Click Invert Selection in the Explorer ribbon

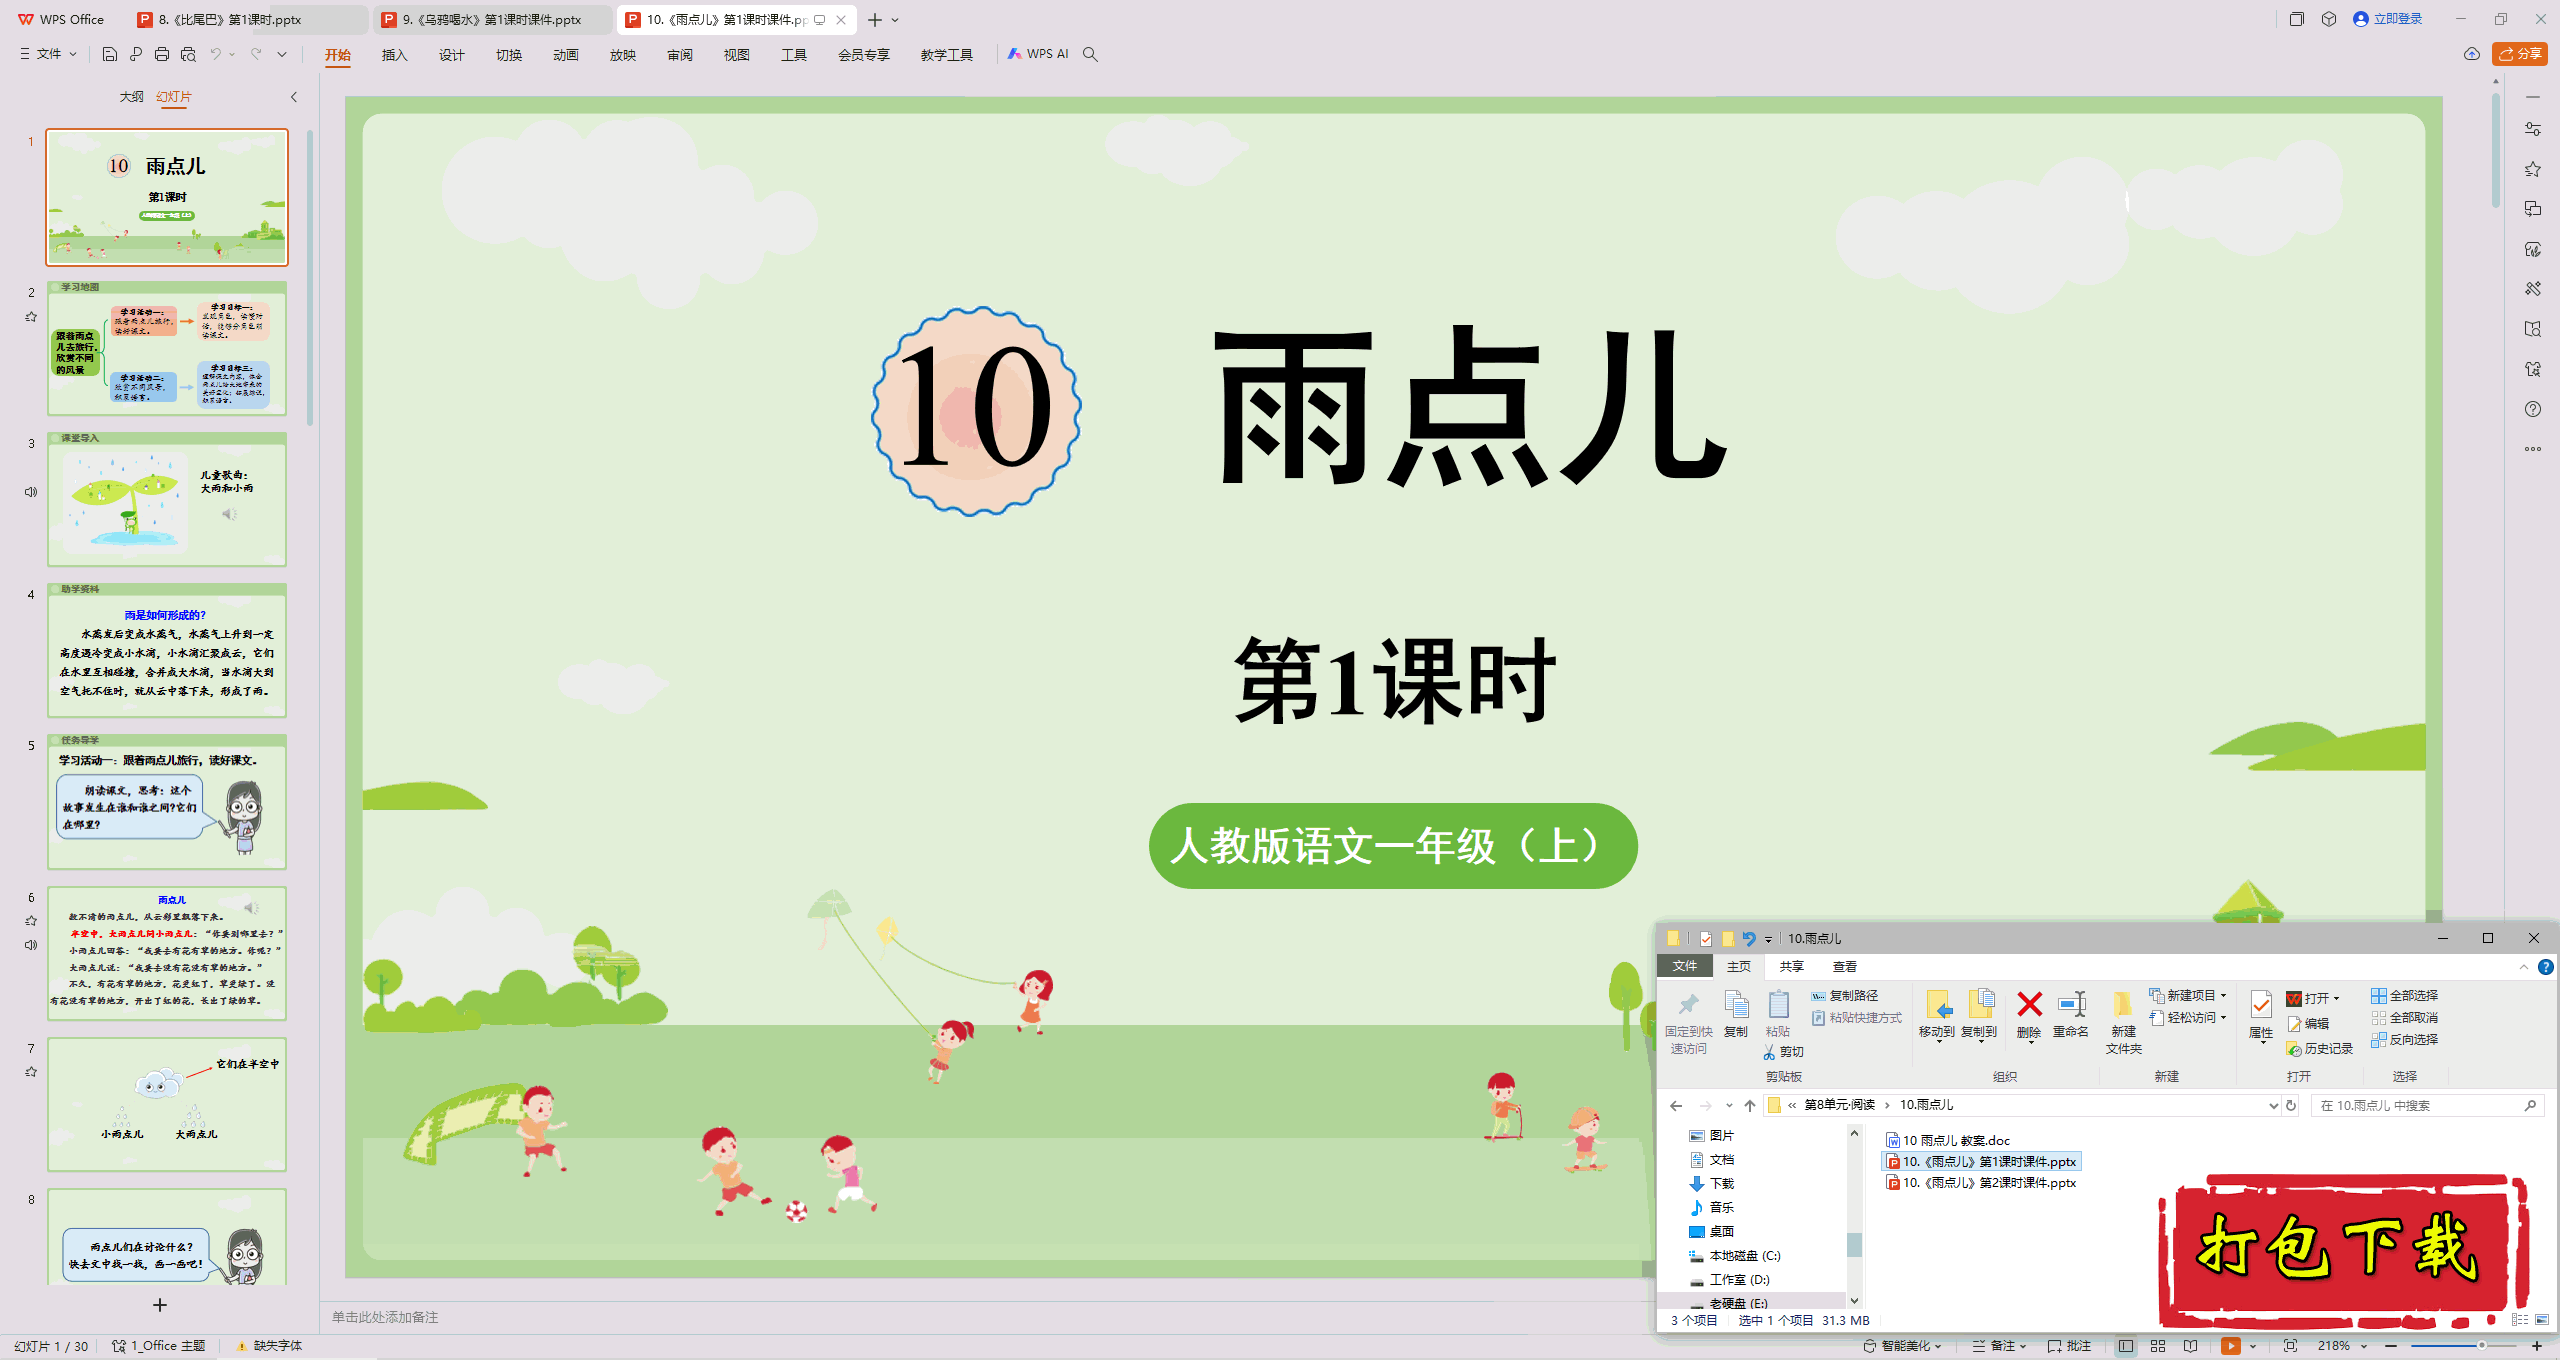(x=2404, y=1040)
